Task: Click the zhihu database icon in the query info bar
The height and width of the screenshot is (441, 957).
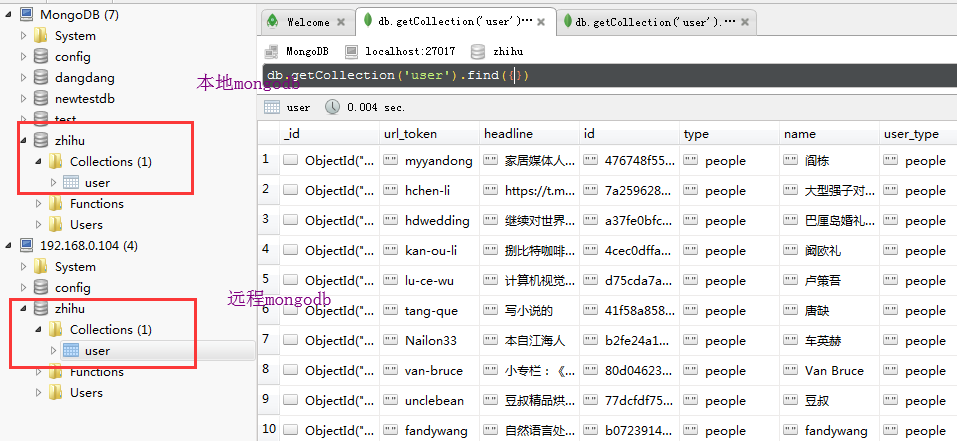Action: pyautogui.click(x=478, y=51)
